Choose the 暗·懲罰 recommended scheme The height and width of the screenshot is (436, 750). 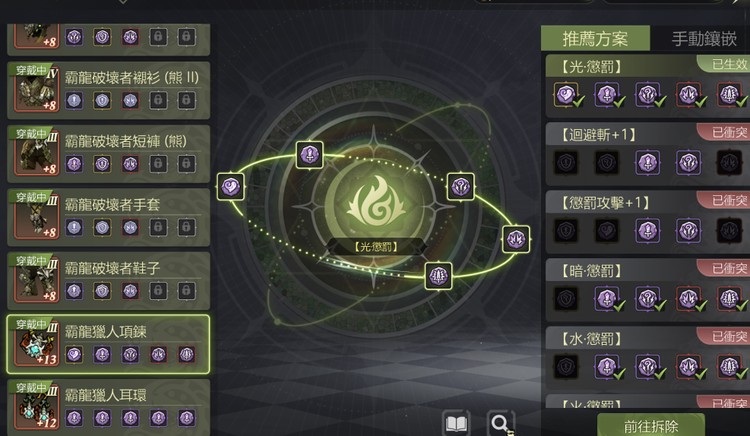pos(648,290)
